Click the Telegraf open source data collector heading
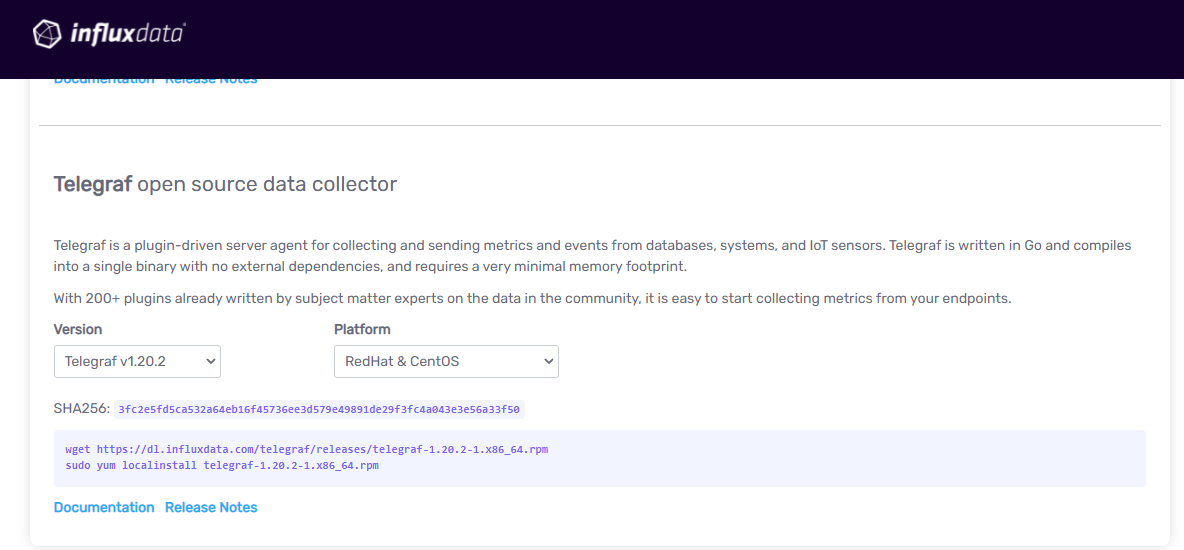 click(x=225, y=184)
